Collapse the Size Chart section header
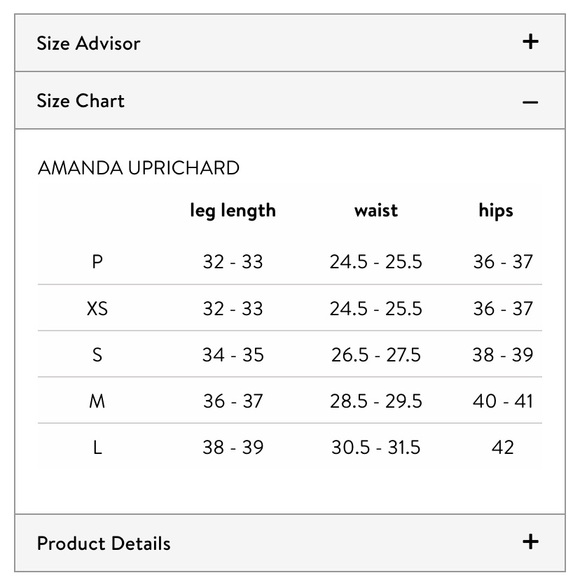Viewport: 580px width, 580px height. pyautogui.click(x=290, y=101)
